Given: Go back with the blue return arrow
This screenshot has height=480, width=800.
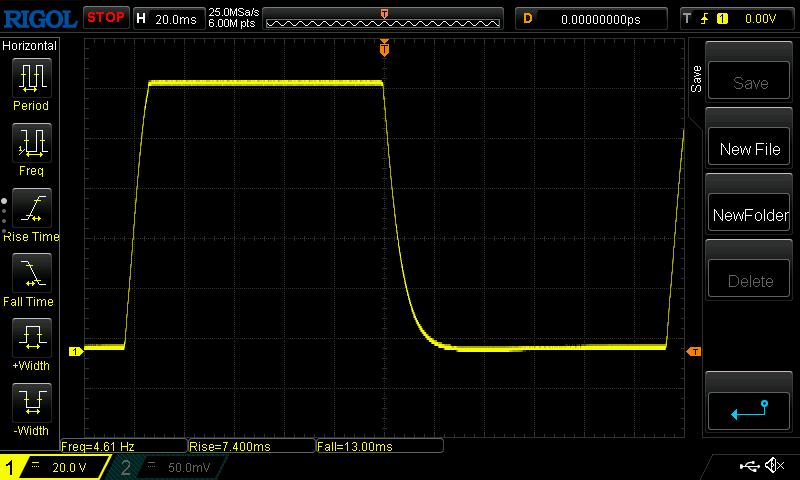Looking at the screenshot, I should pyautogui.click(x=749, y=411).
